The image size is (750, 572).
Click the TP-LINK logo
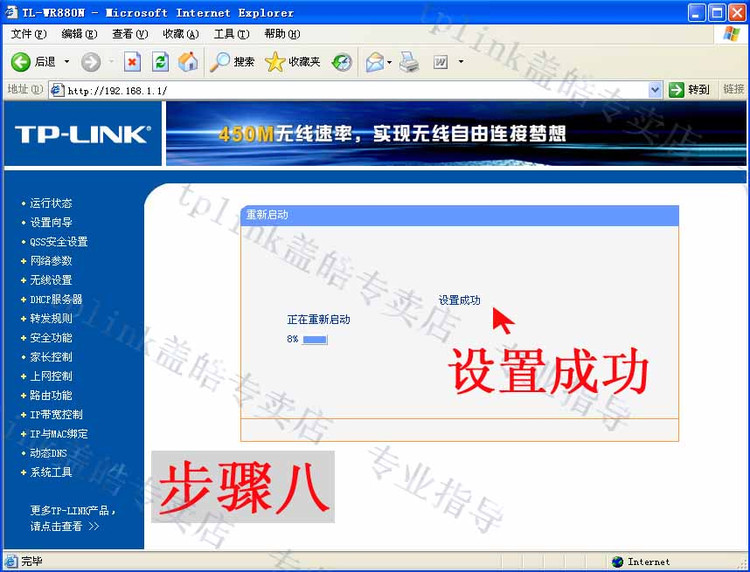point(83,134)
